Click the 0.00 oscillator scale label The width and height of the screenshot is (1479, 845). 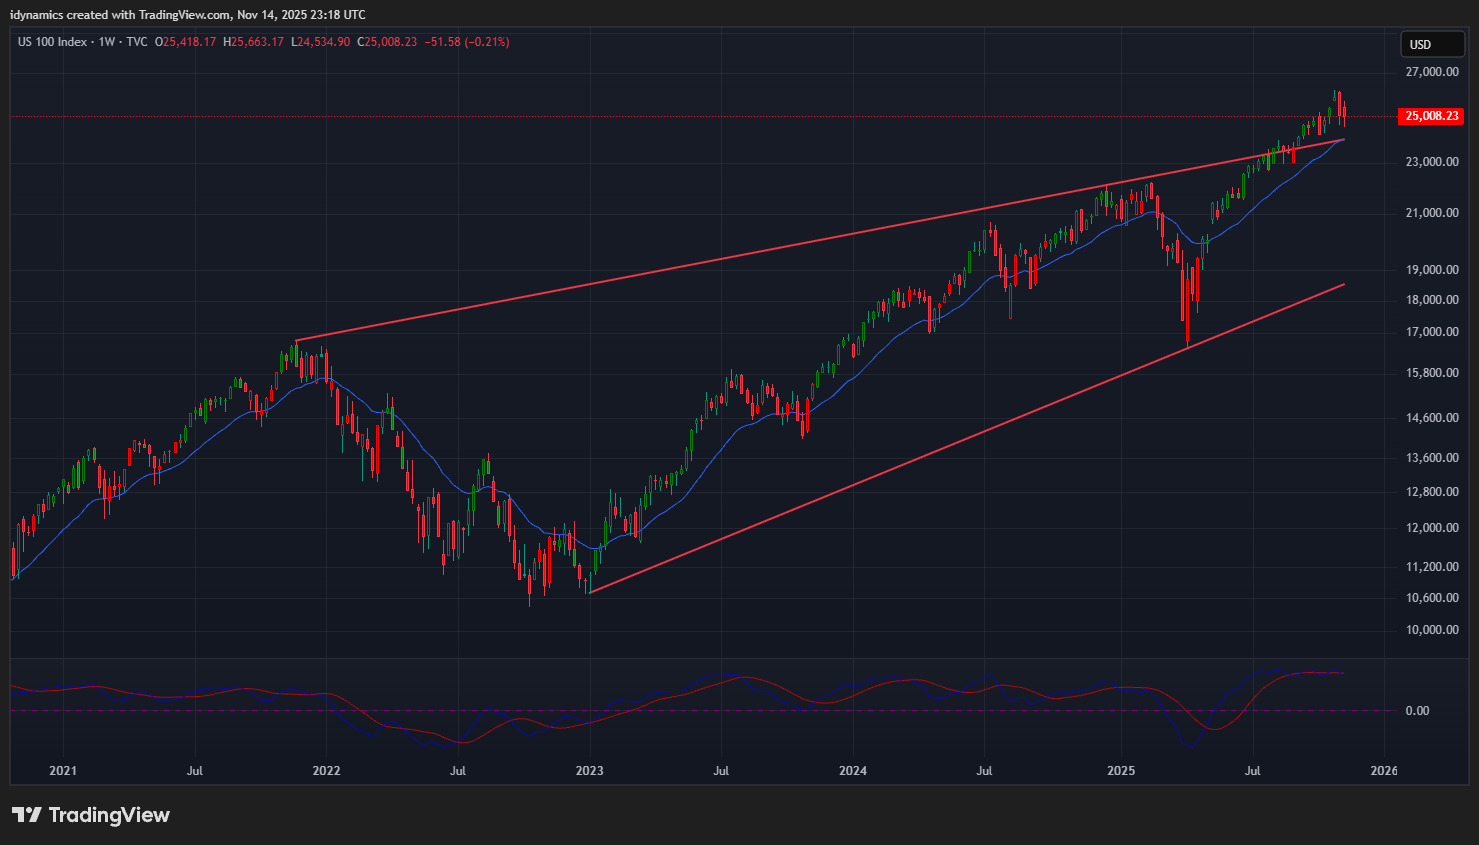[1417, 711]
